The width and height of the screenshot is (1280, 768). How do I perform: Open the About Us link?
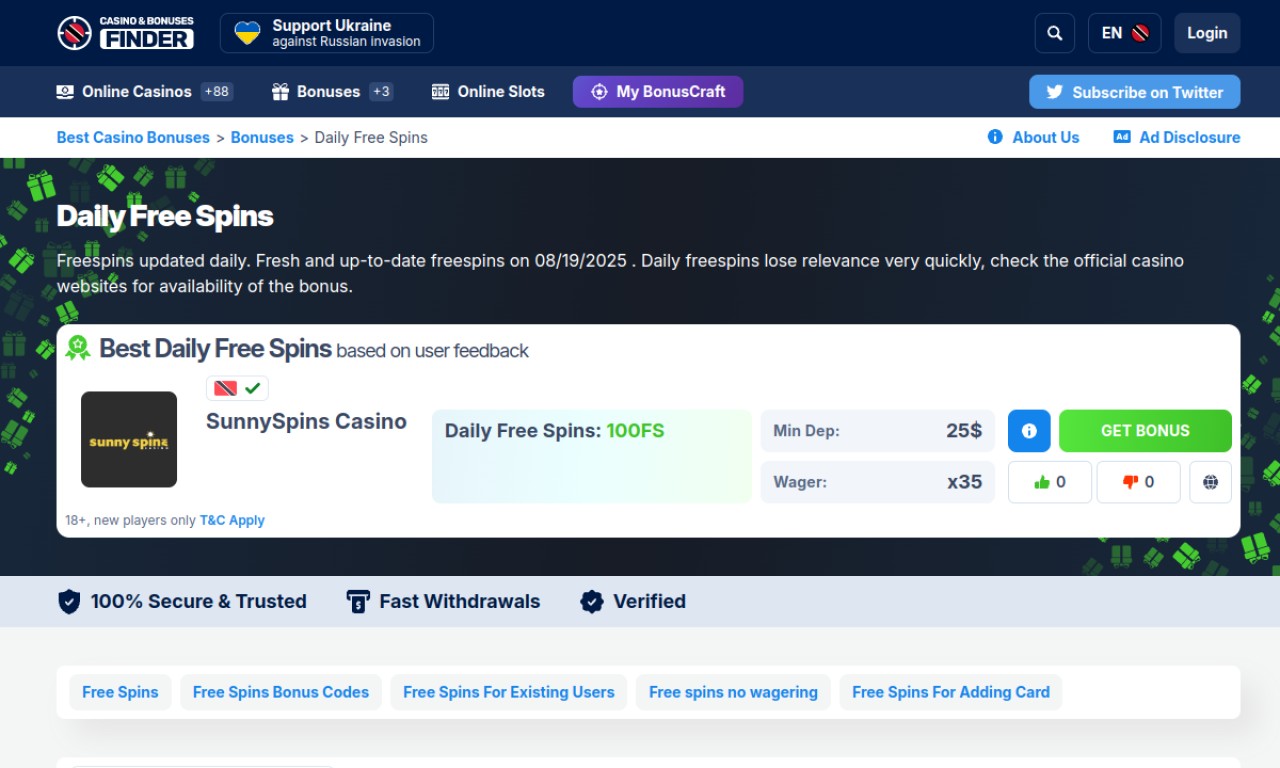tap(1033, 138)
